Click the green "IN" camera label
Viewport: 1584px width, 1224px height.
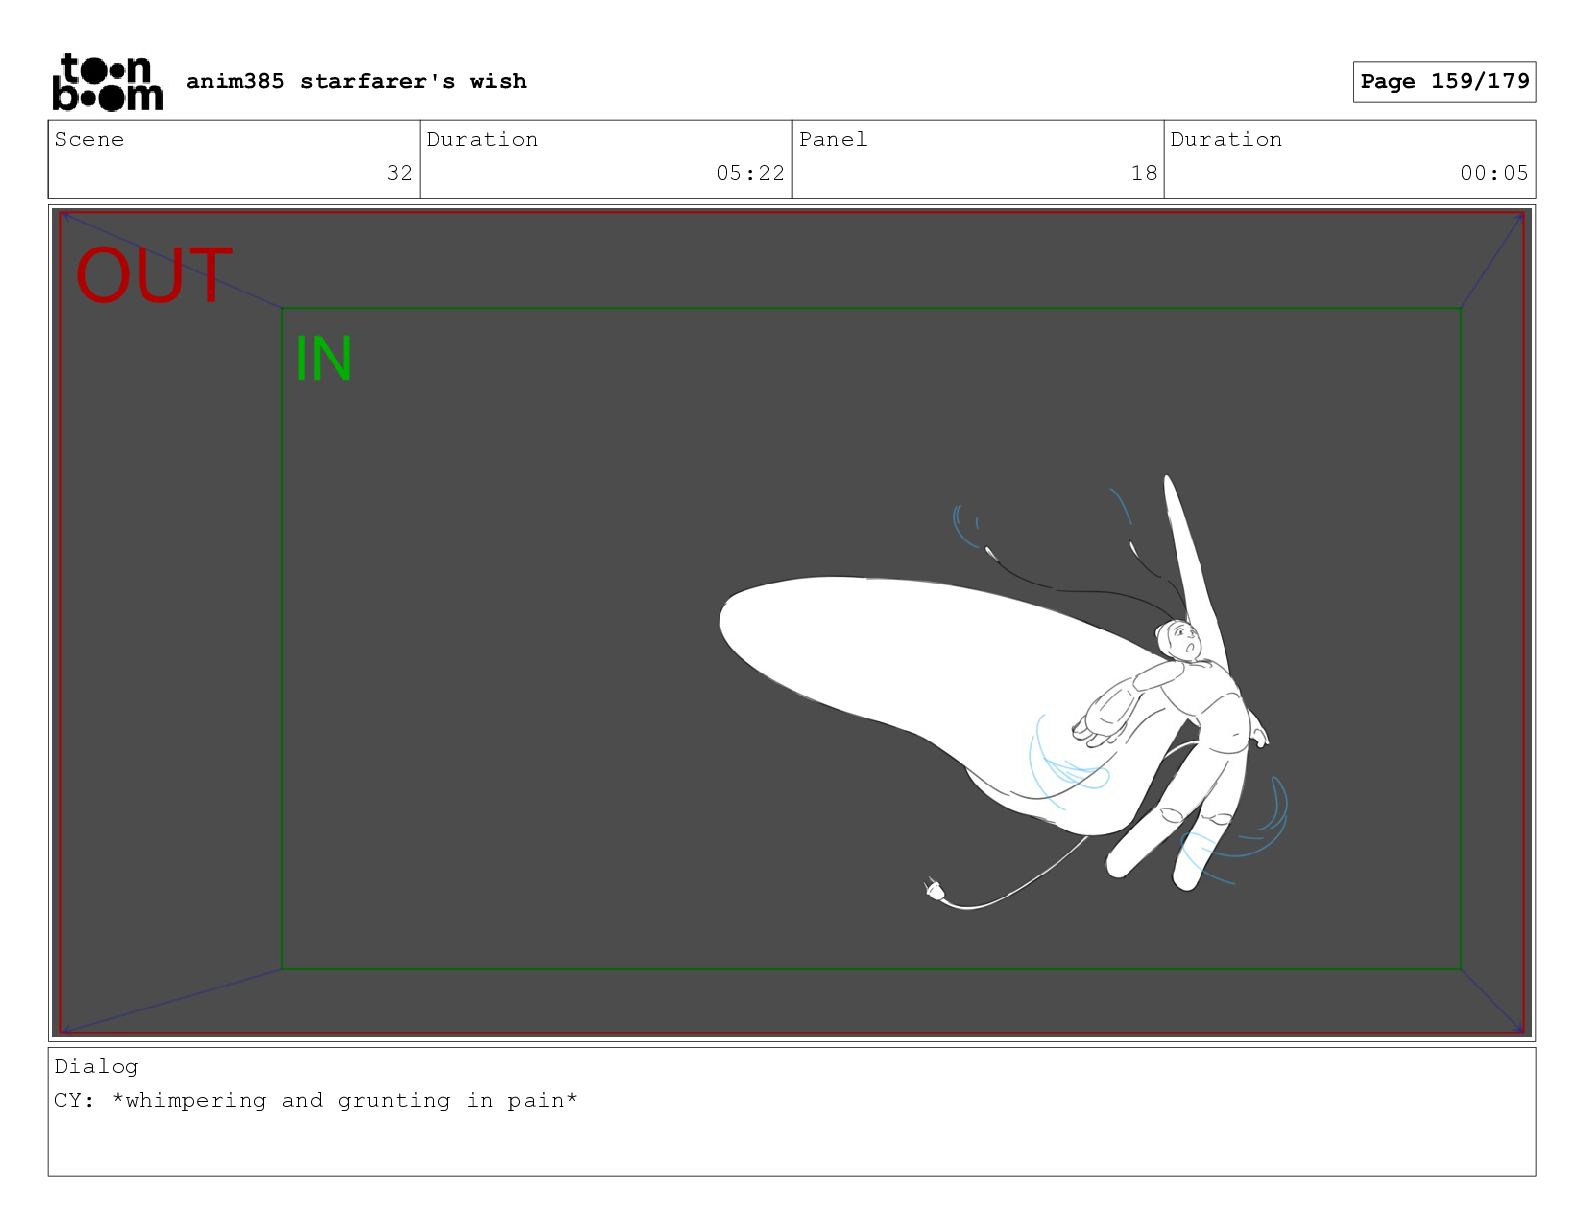[323, 359]
